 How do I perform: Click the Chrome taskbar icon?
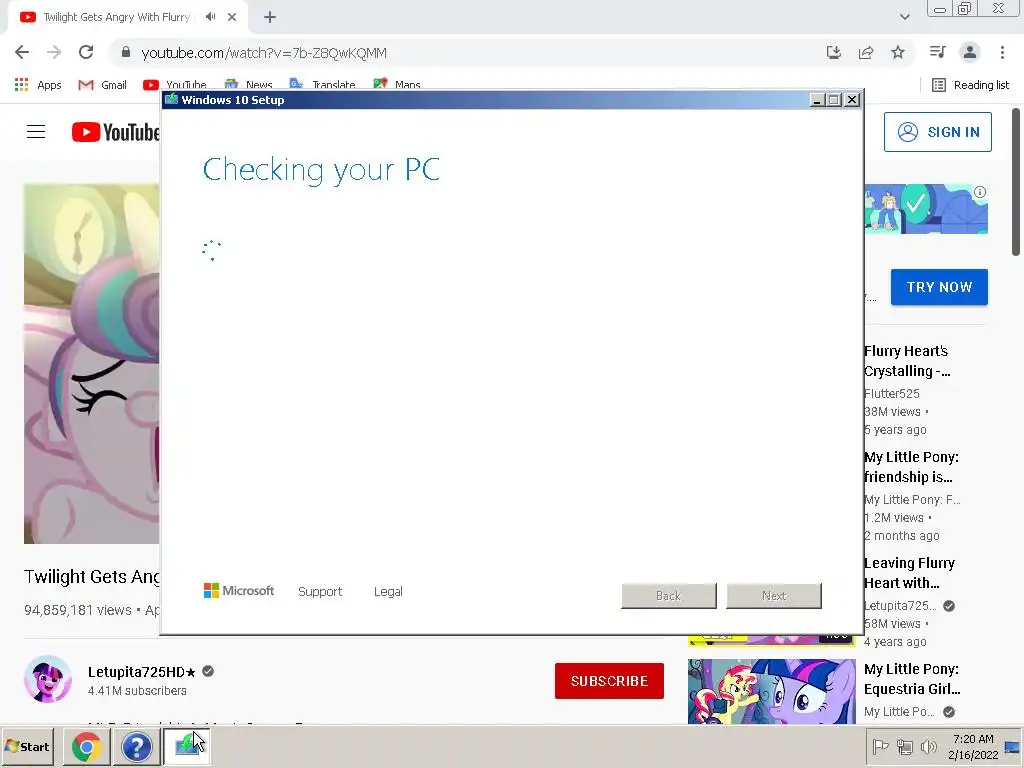tap(87, 747)
